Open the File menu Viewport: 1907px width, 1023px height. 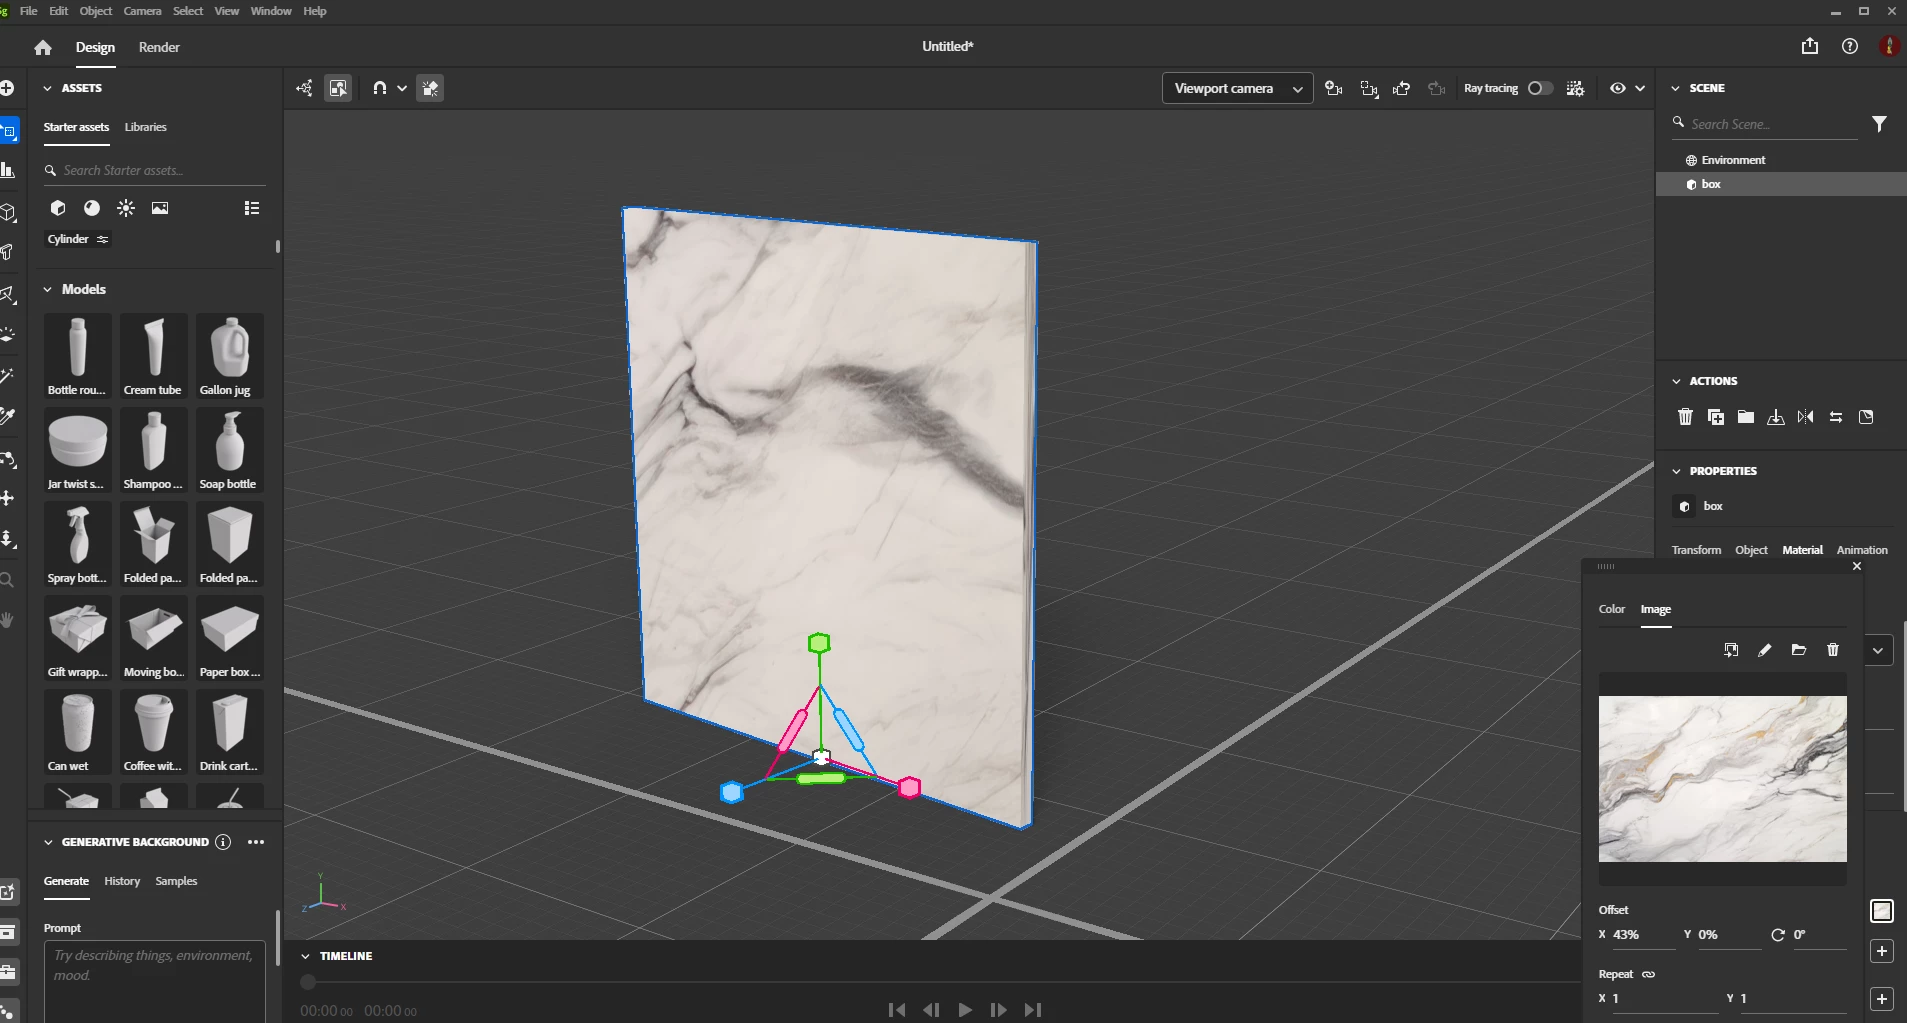[29, 11]
